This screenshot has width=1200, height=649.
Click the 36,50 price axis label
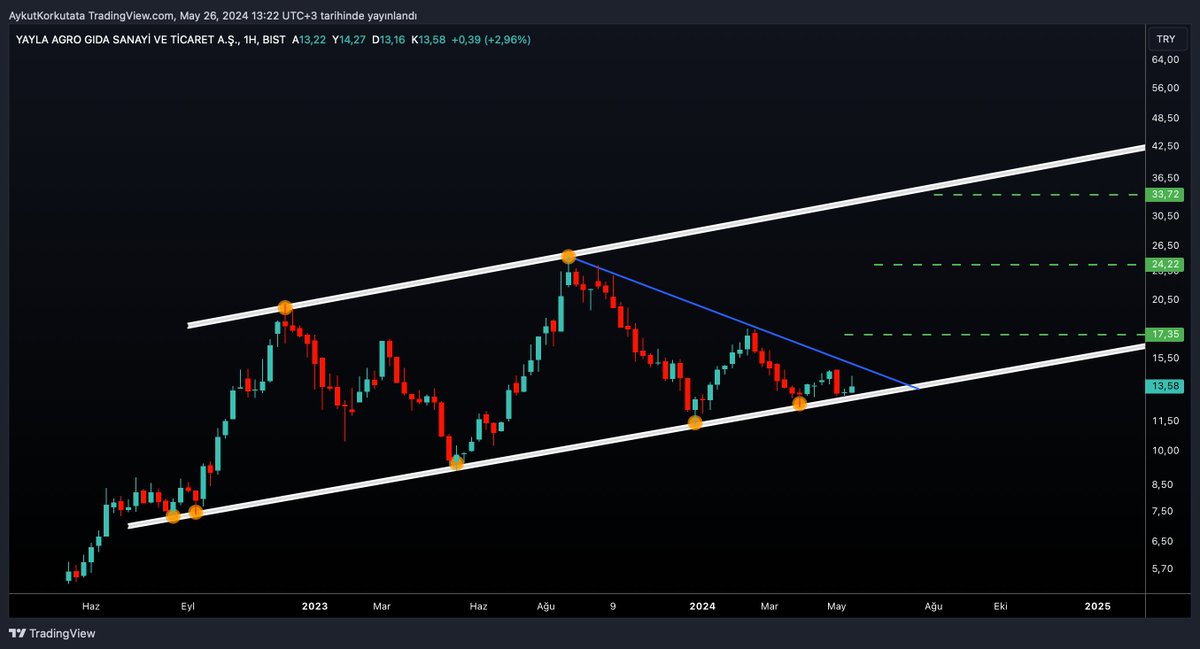tap(1165, 176)
